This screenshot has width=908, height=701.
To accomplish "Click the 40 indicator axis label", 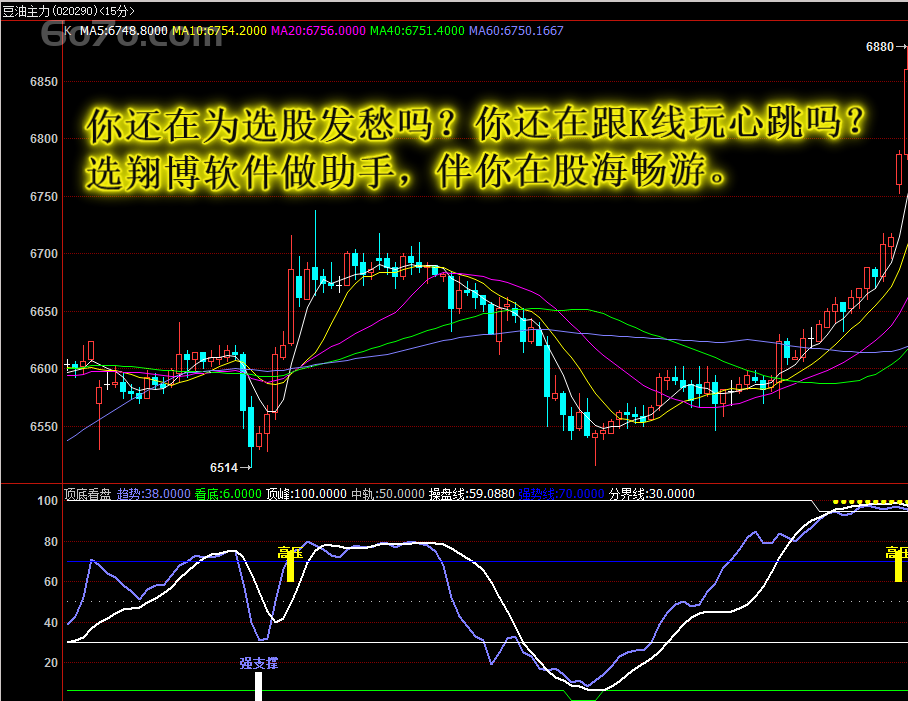I will coord(51,623).
